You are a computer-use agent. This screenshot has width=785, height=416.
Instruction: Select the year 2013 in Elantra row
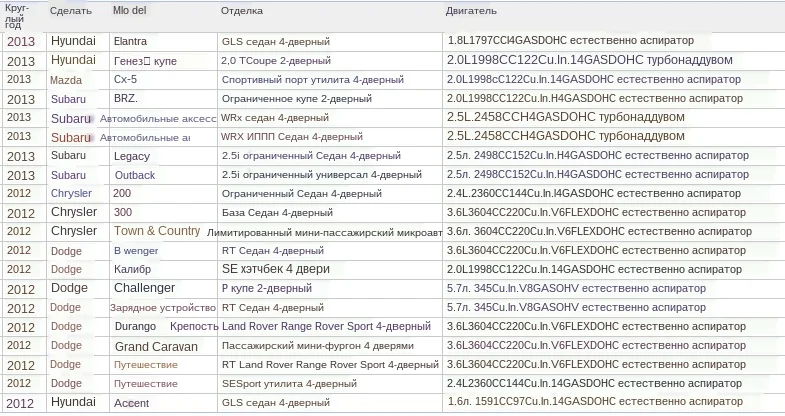[21, 42]
